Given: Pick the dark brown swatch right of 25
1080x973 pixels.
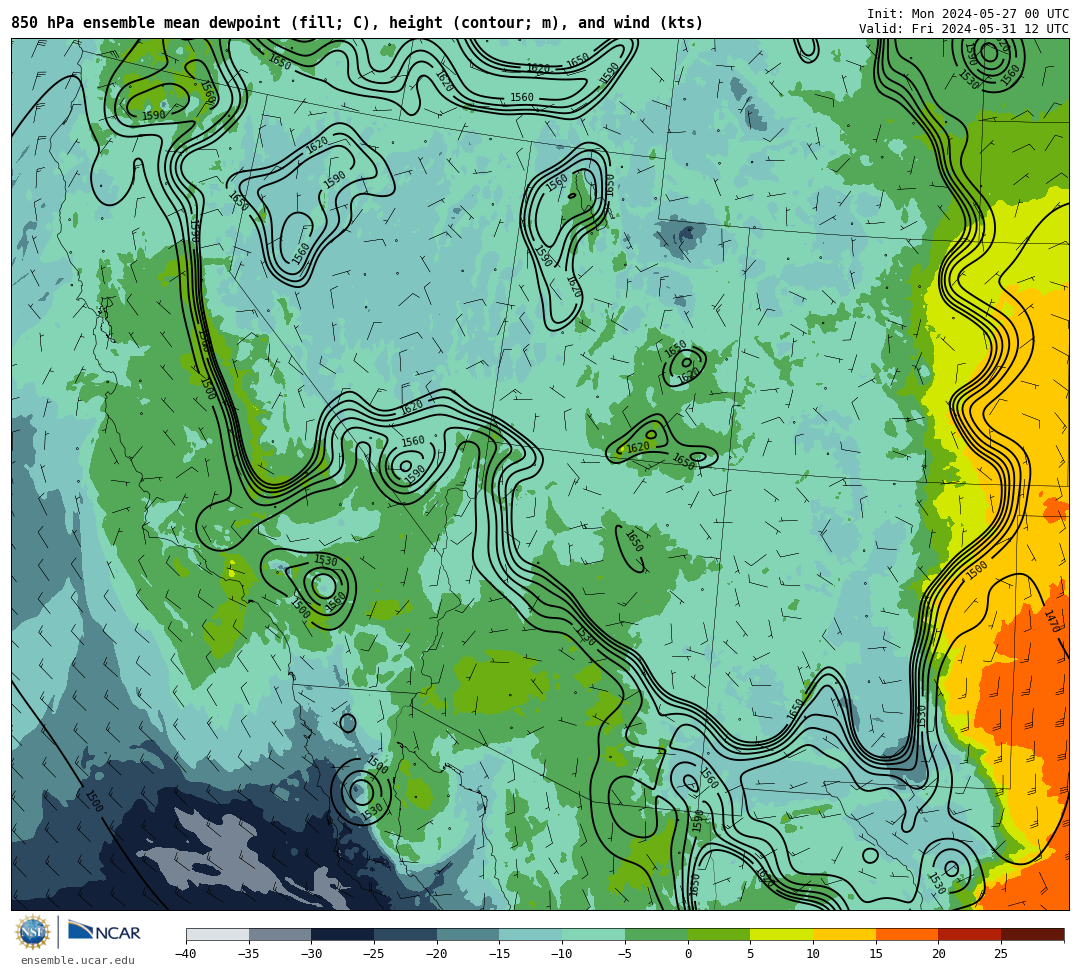Looking at the screenshot, I should click(1032, 934).
